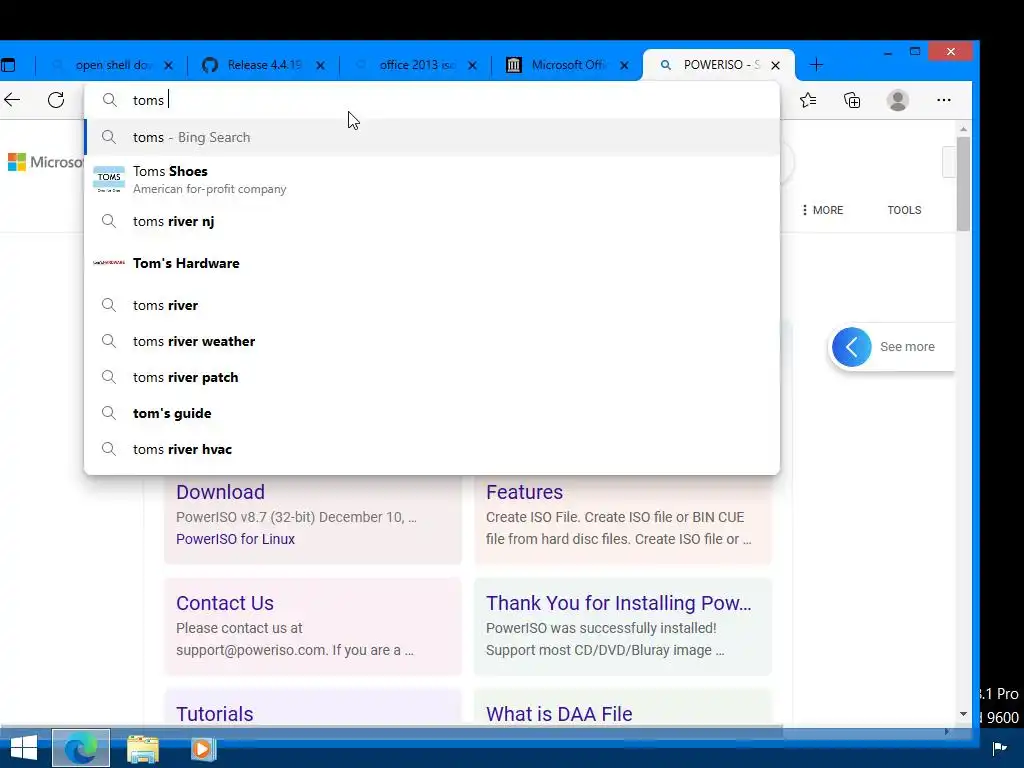Open the tab actions icon at far left
Viewport: 1024px width, 768px height.
pos(8,65)
